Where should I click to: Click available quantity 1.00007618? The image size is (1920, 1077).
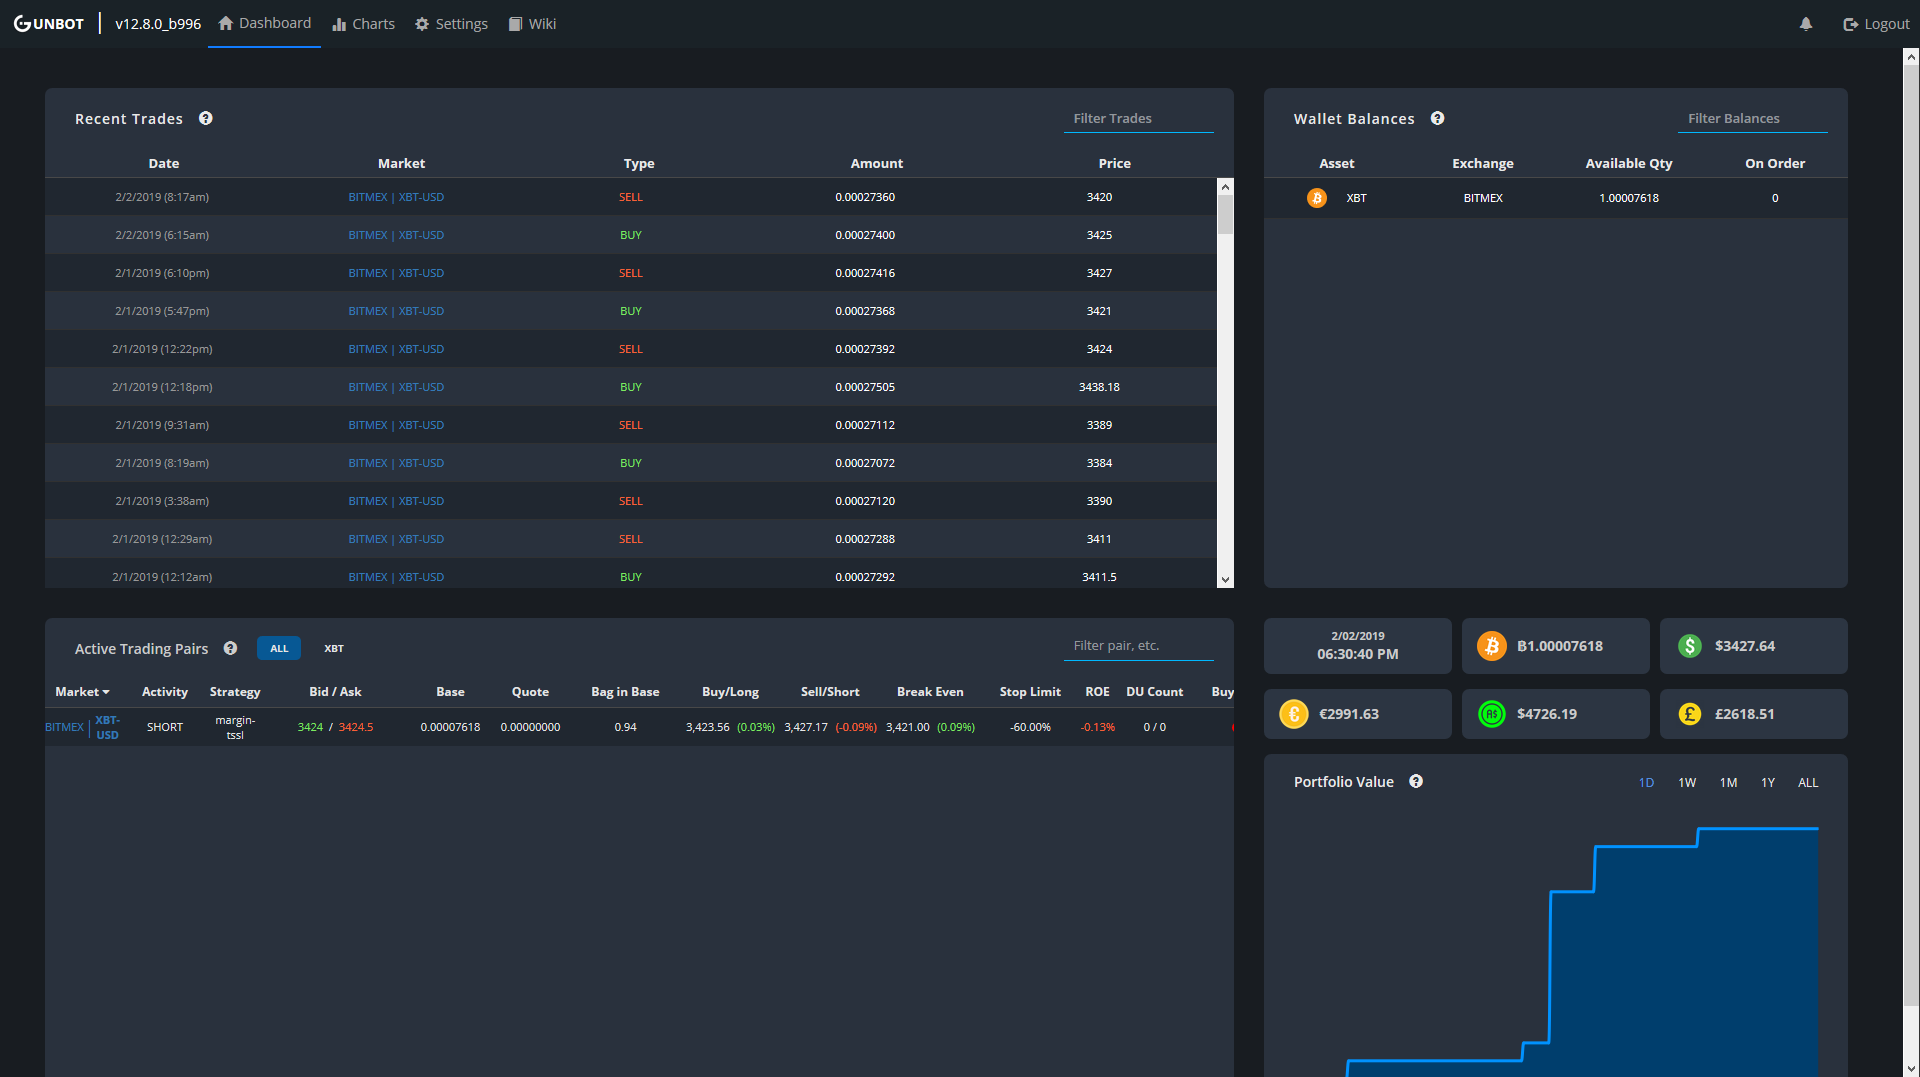[1629, 198]
